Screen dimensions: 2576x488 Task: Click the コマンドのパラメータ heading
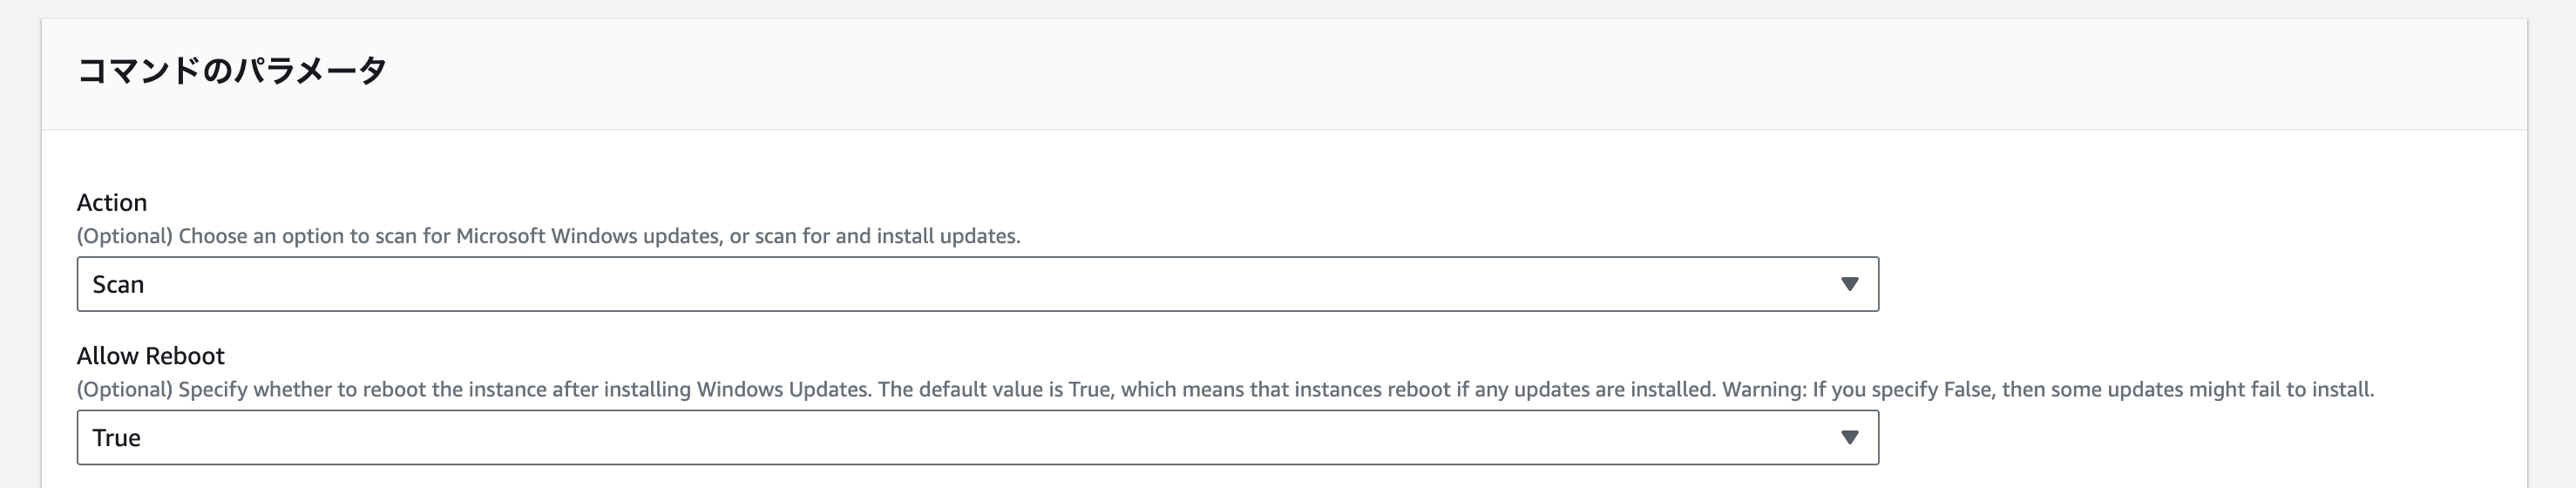click(231, 71)
